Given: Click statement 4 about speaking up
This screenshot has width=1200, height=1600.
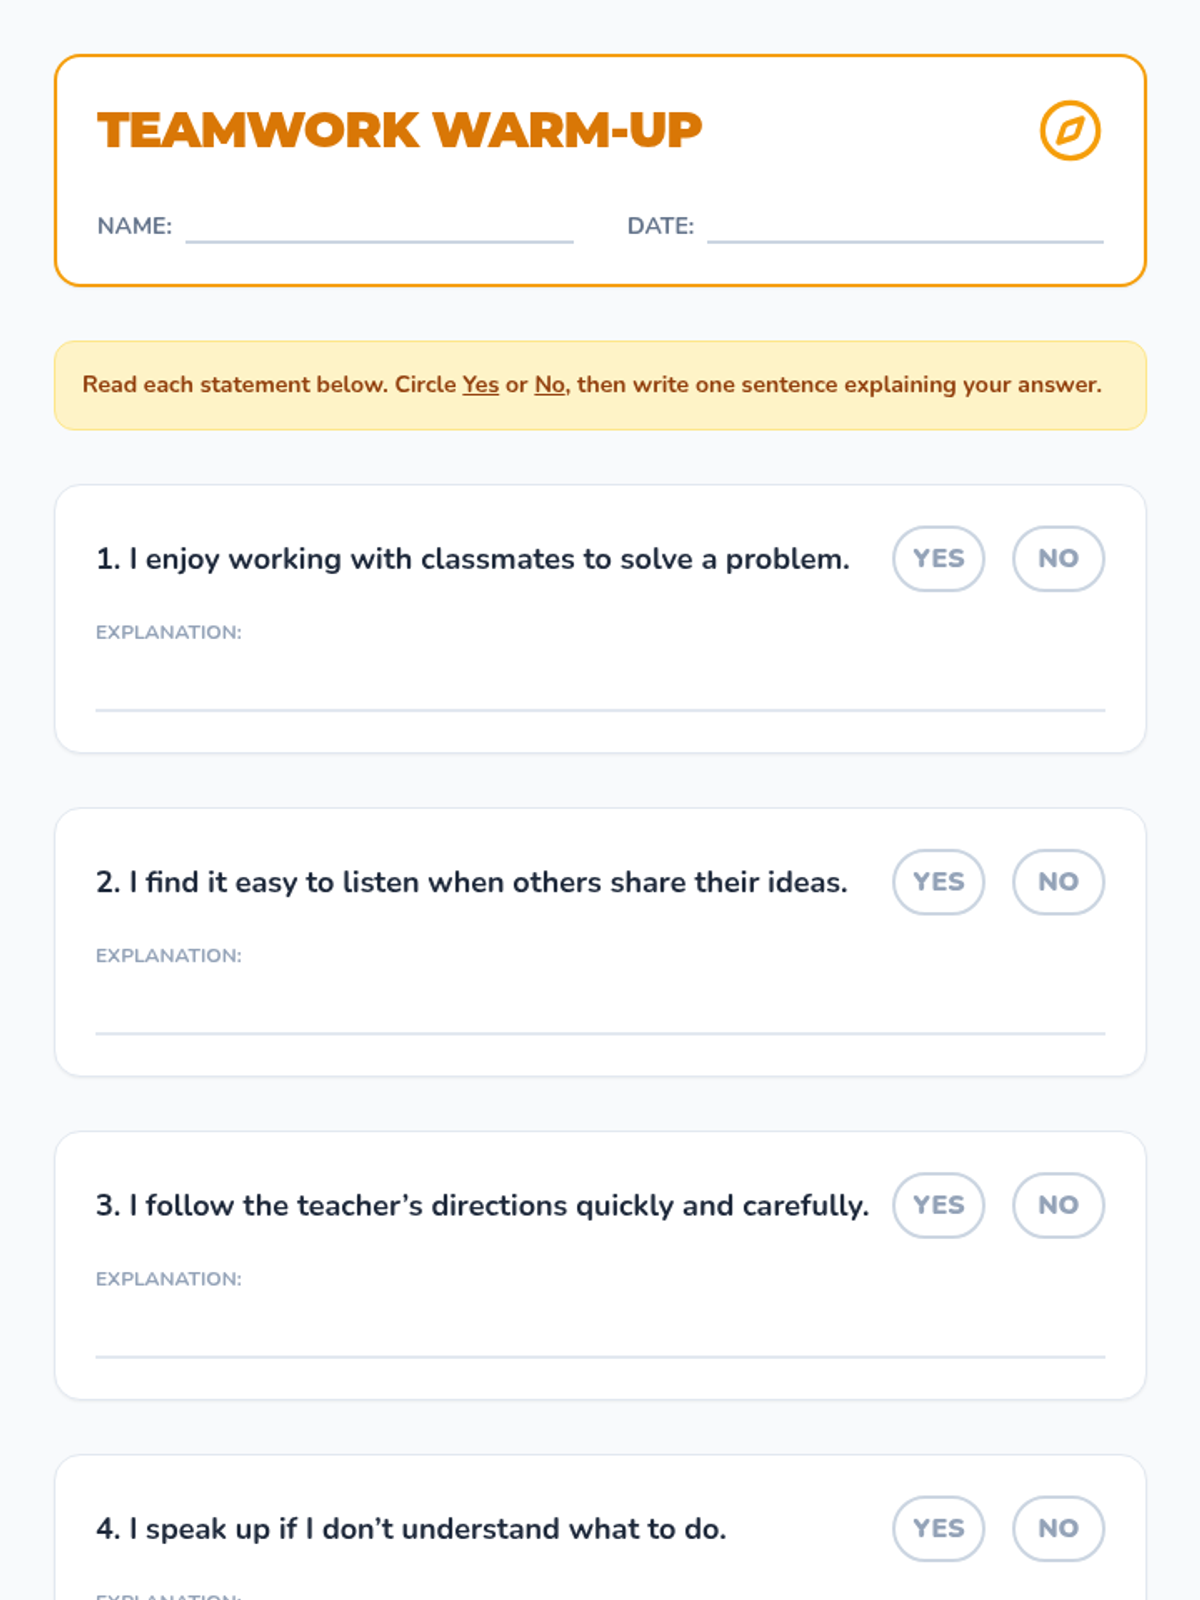Looking at the screenshot, I should click(x=411, y=1528).
